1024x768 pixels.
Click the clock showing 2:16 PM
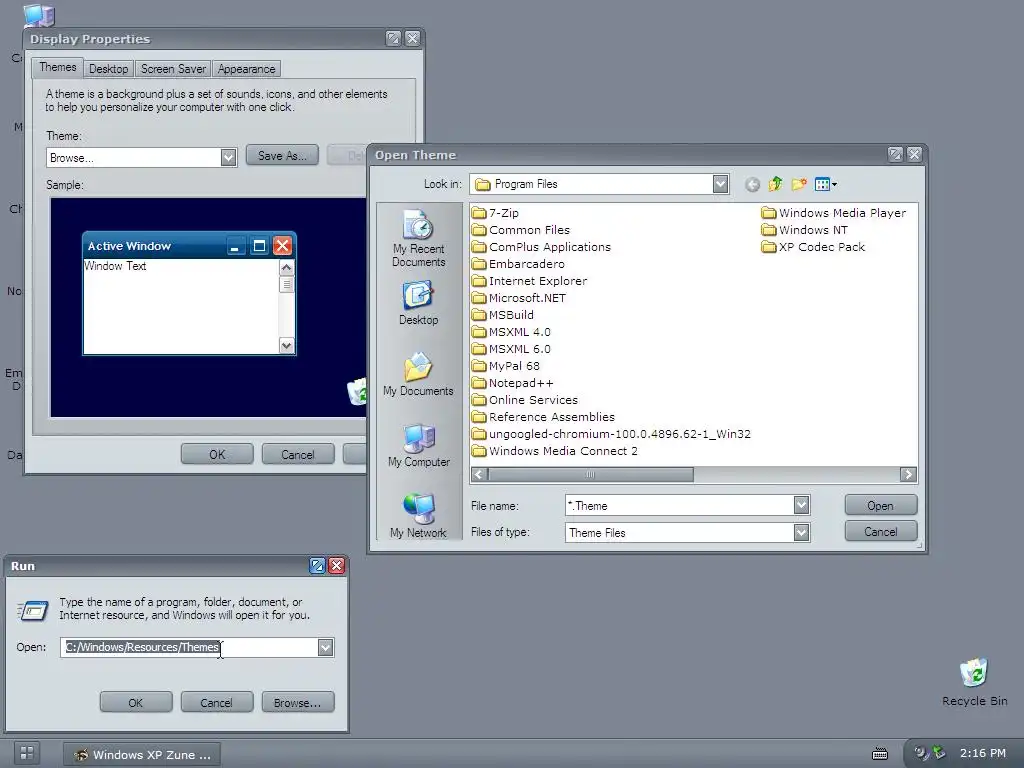(x=982, y=753)
